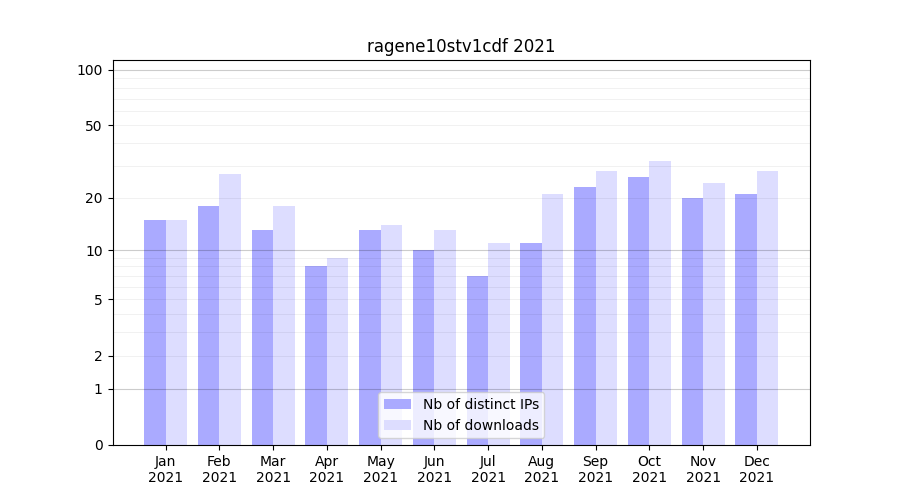Click the "Jun 2021" x-axis label
The height and width of the screenshot is (500, 900).
[x=434, y=469]
